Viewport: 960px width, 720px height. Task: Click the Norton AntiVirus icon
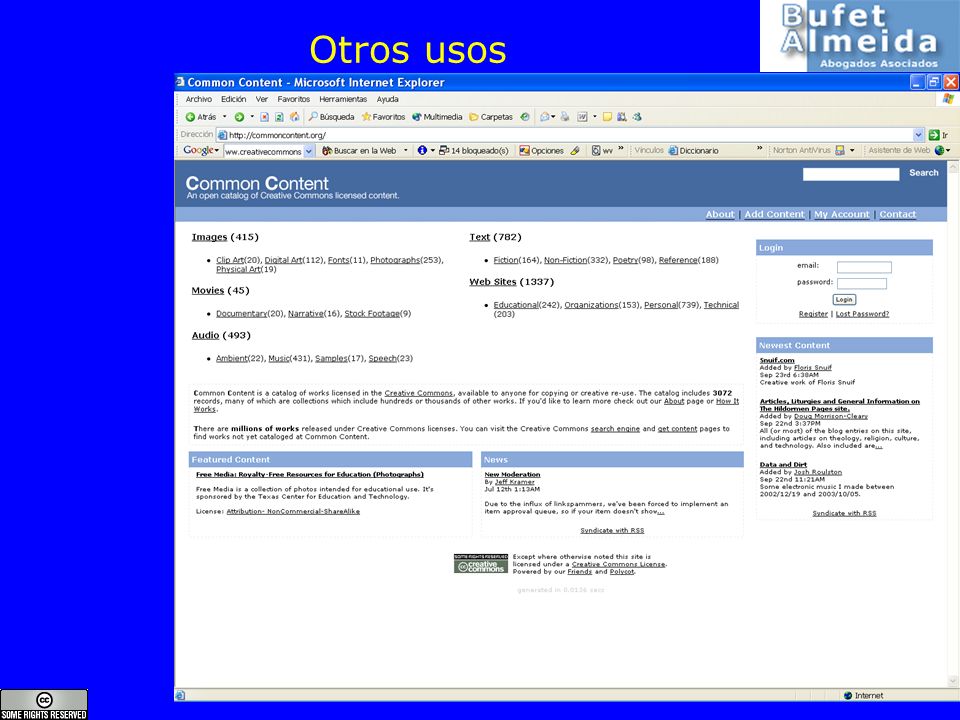click(840, 151)
